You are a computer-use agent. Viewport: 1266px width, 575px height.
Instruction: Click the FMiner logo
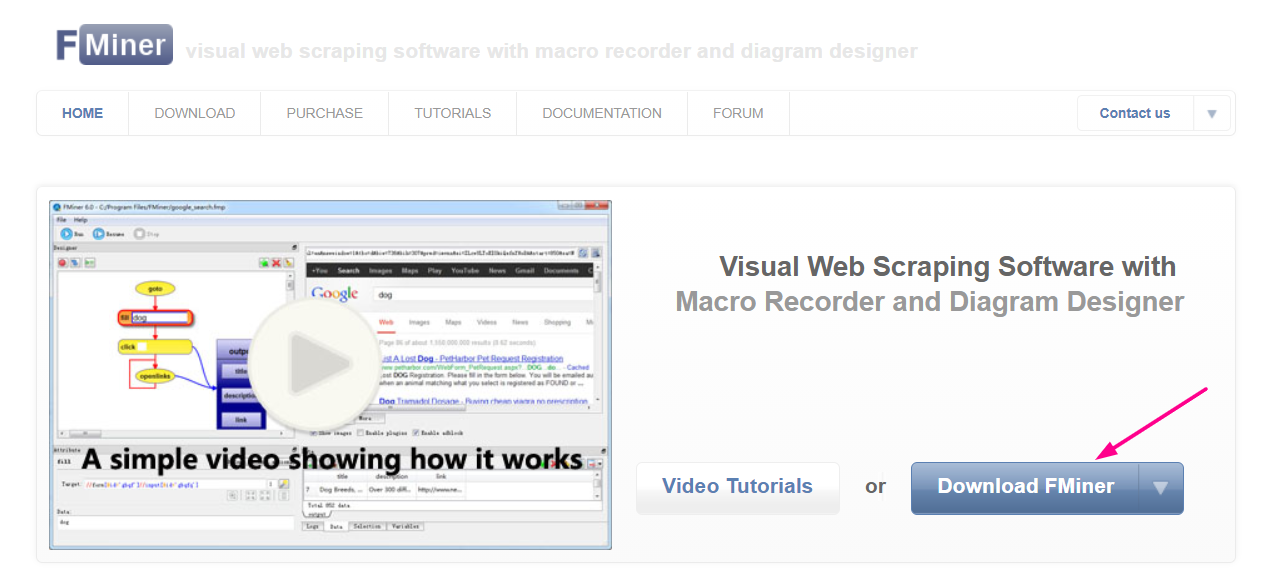114,45
